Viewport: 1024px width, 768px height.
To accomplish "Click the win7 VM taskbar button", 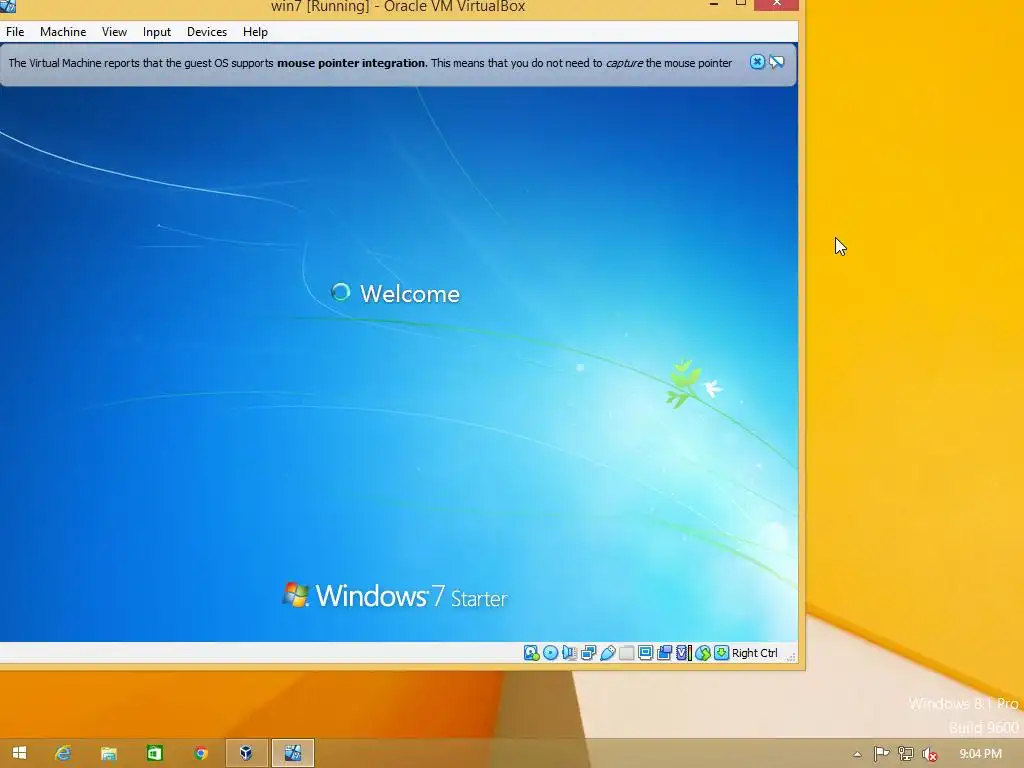I will pos(293,753).
